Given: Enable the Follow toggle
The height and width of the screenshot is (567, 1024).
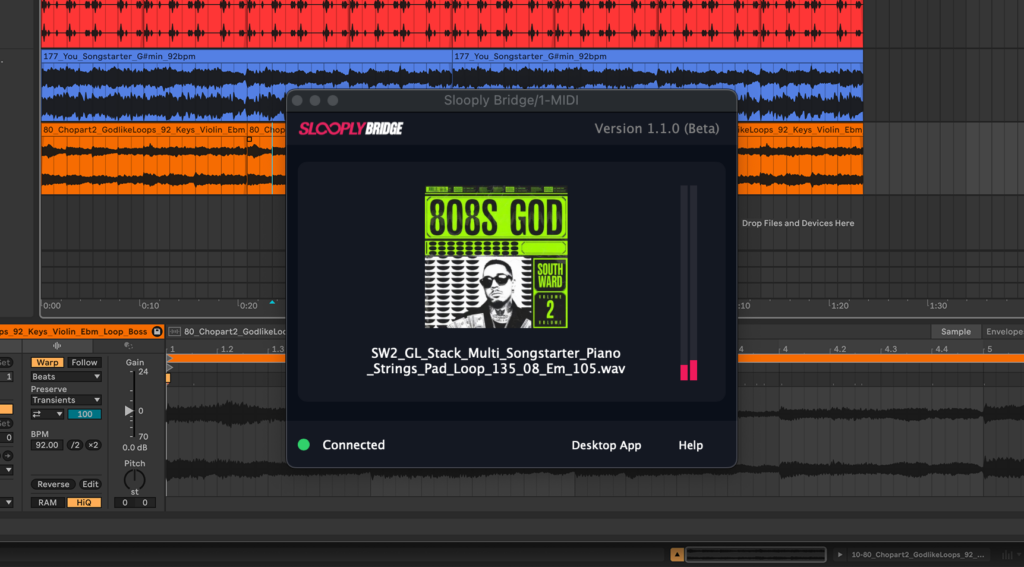Looking at the screenshot, I should (84, 362).
